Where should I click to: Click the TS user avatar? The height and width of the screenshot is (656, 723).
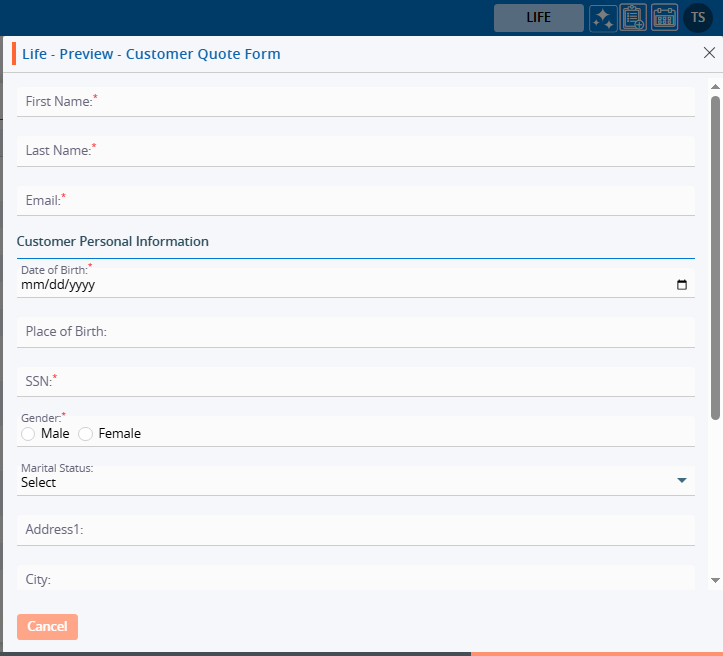(x=697, y=18)
